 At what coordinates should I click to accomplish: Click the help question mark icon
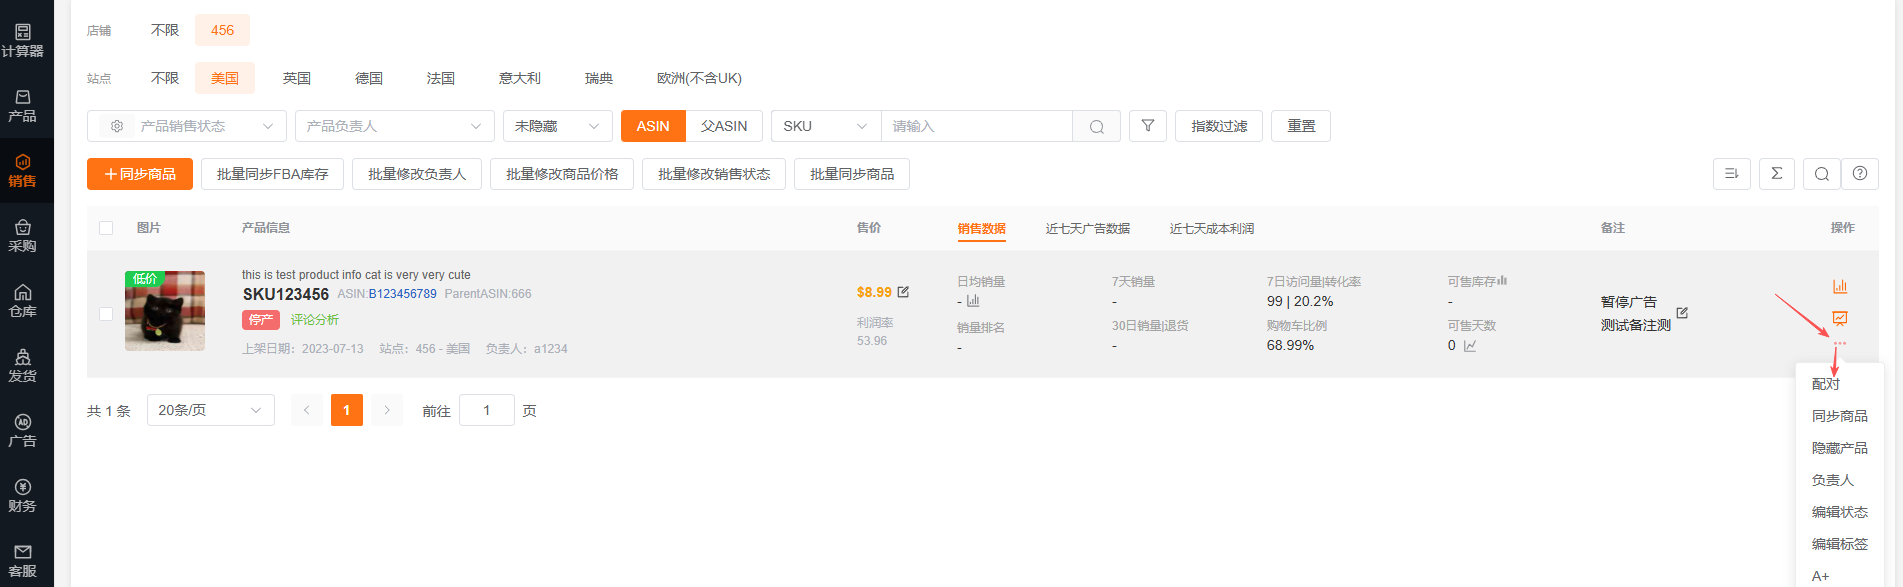pos(1859,174)
